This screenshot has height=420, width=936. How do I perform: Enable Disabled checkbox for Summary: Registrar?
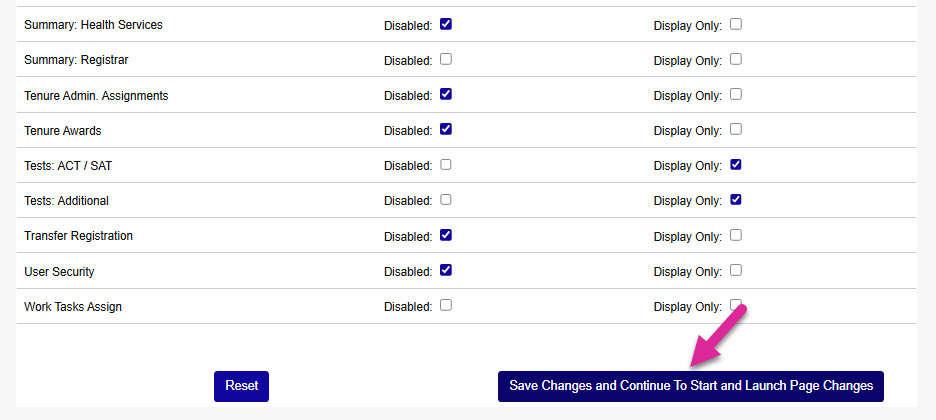coord(446,59)
